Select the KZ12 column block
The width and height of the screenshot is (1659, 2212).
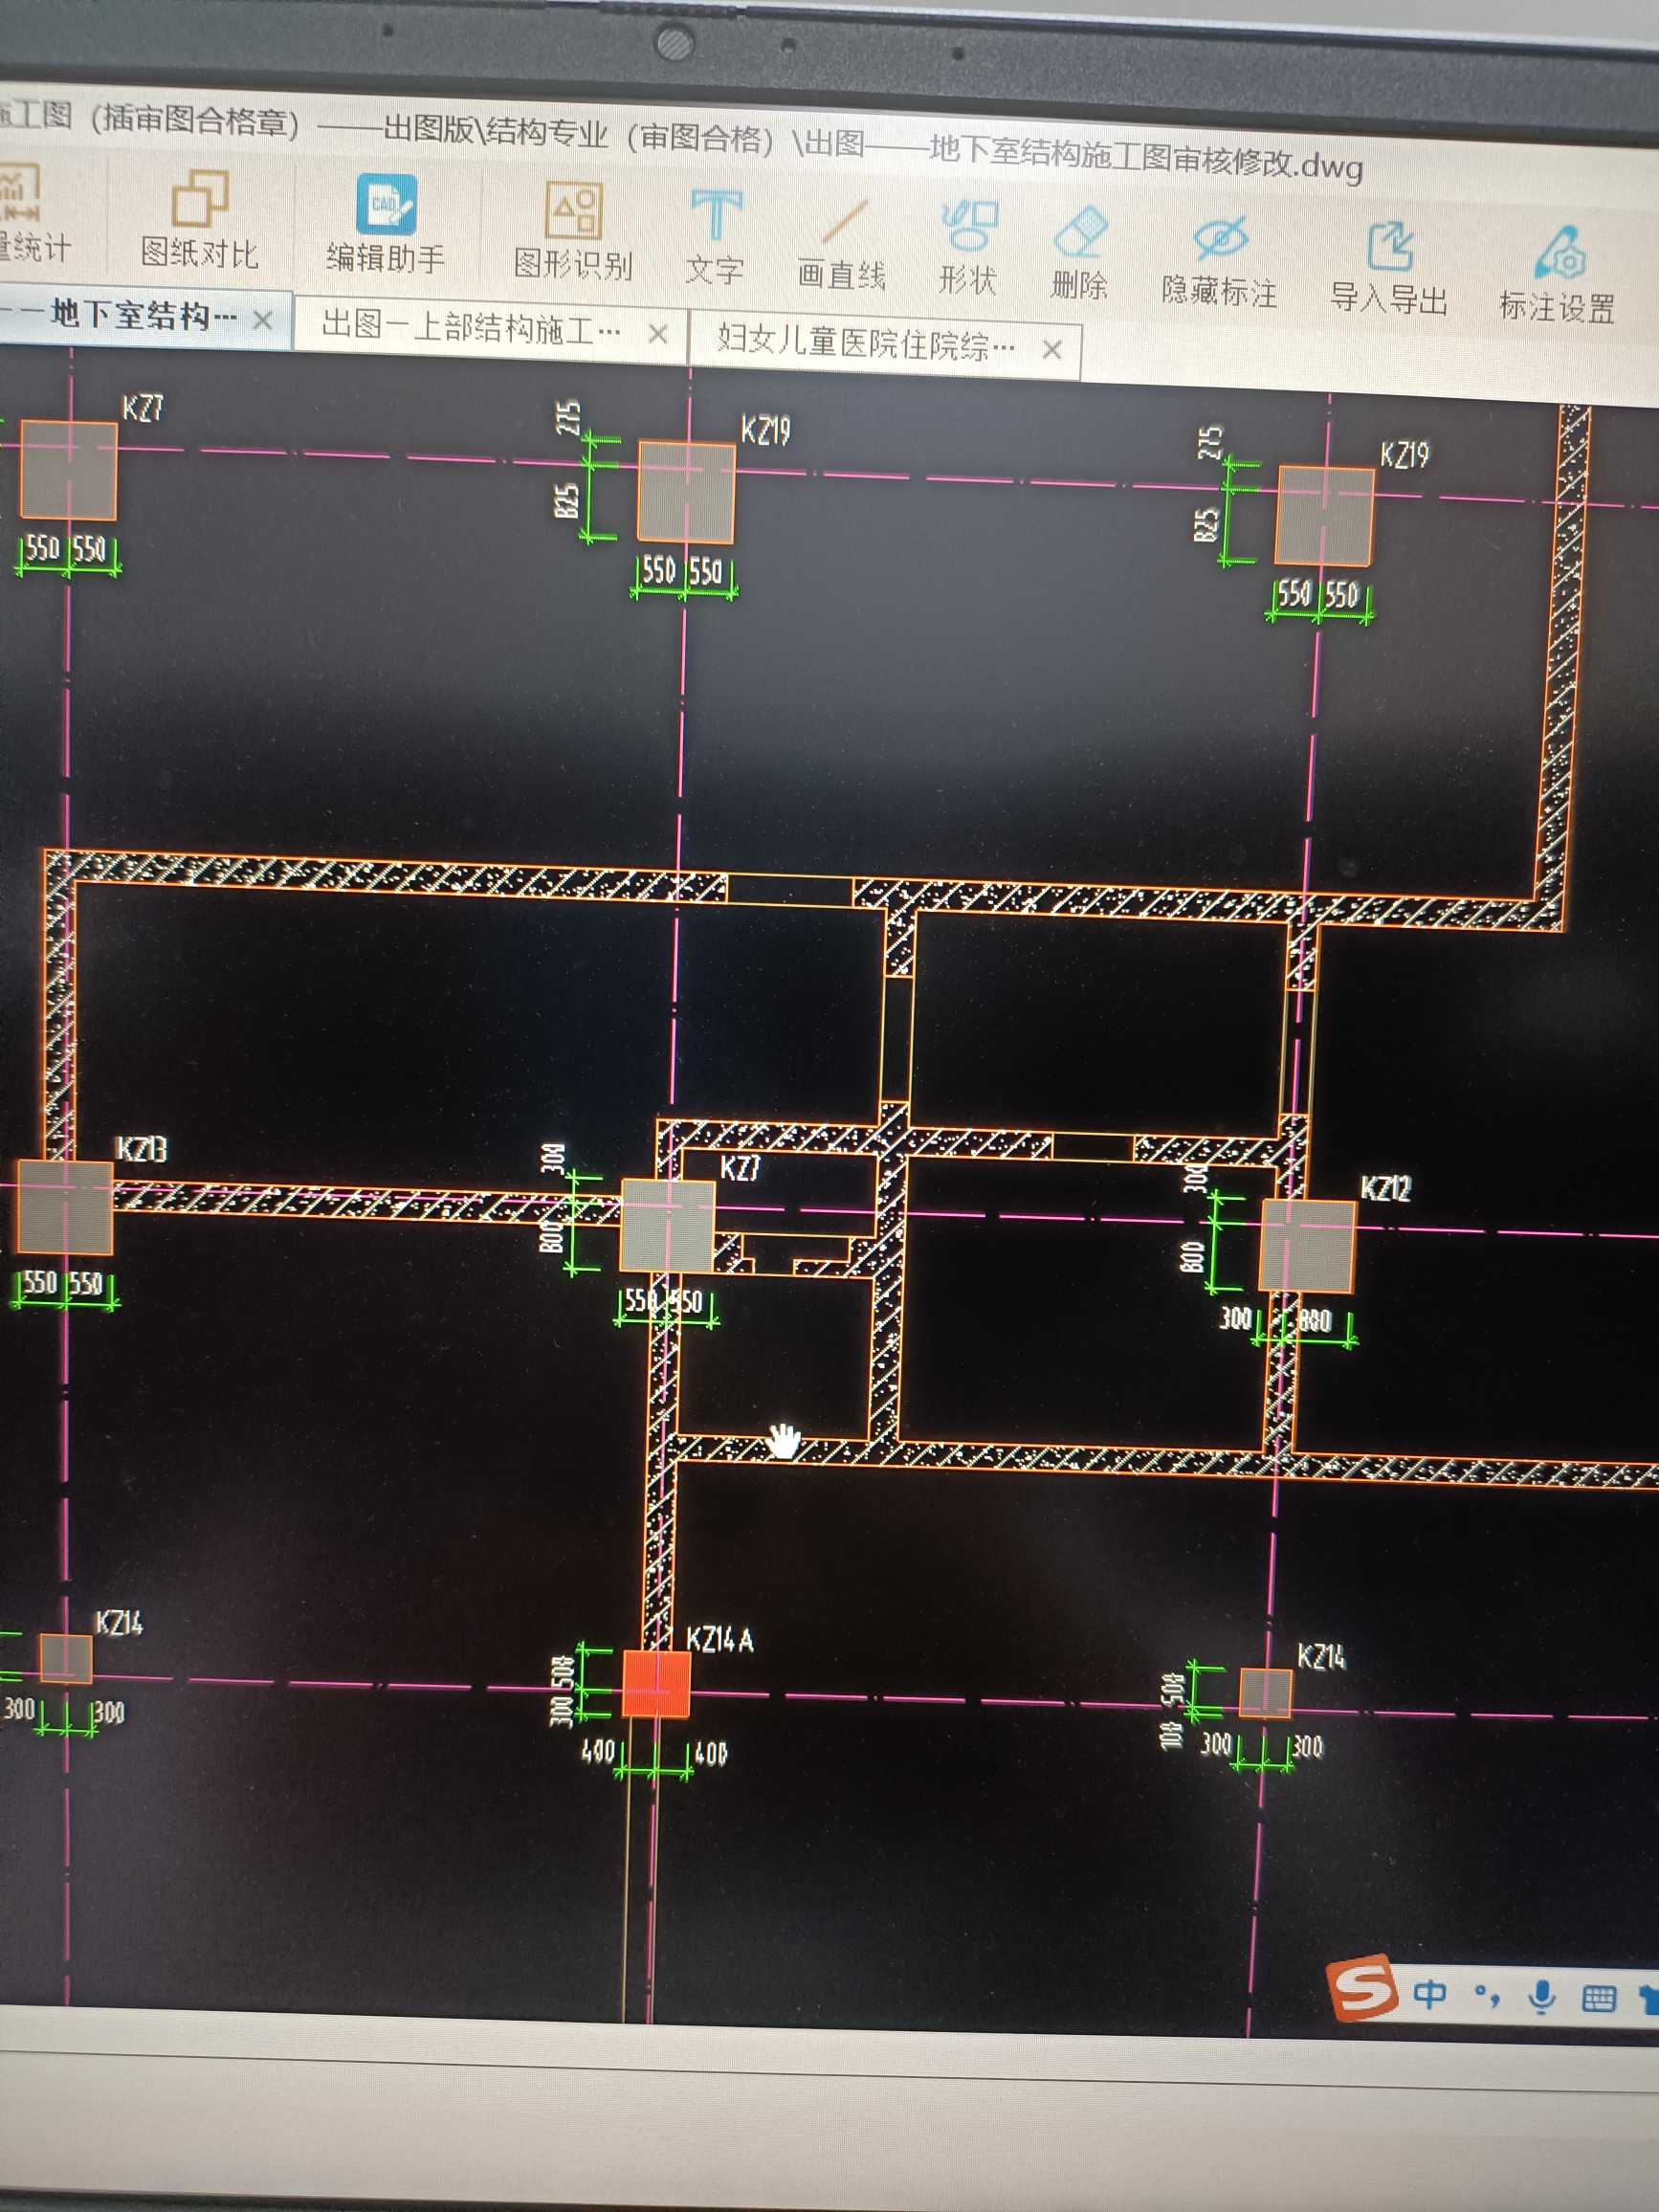click(1306, 1246)
